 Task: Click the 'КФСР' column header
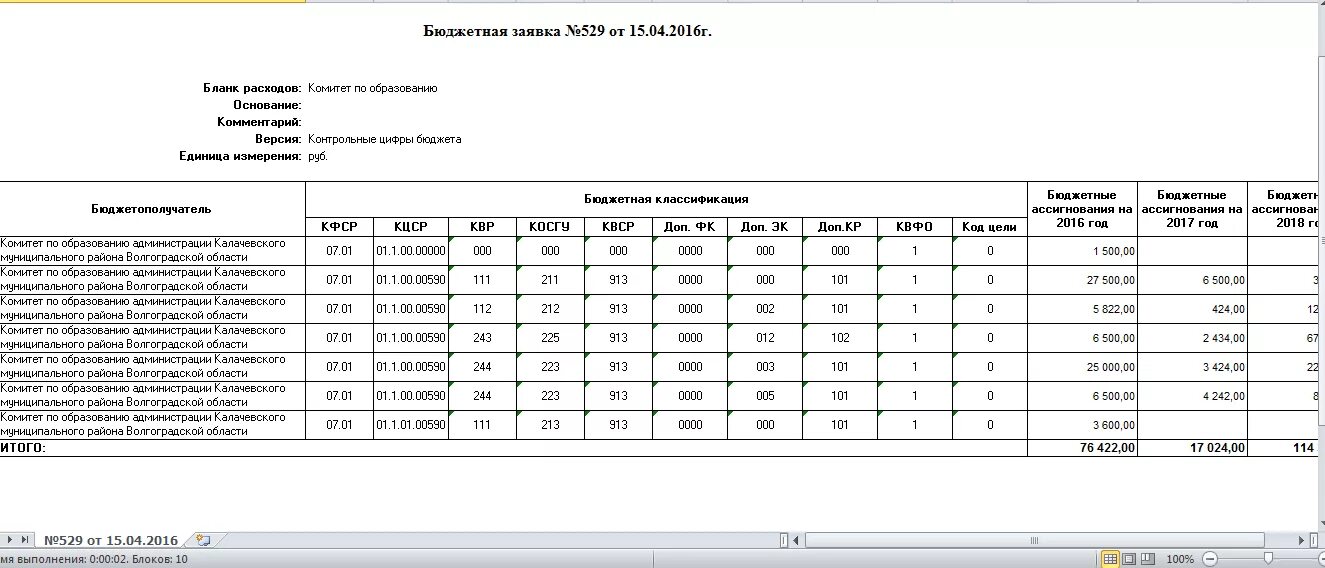click(339, 227)
